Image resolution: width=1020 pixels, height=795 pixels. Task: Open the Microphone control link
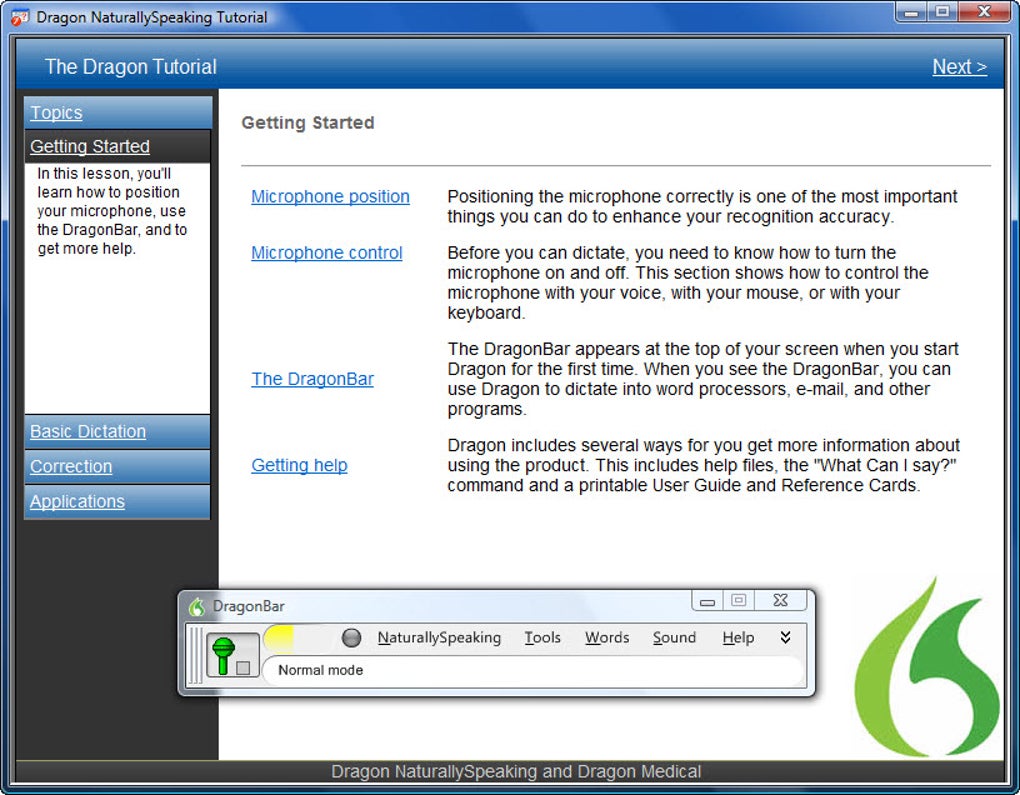tap(327, 252)
